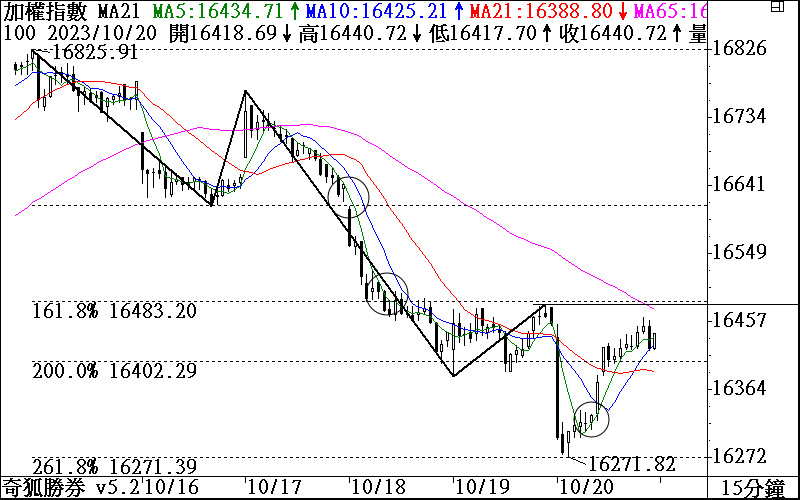Click the 10/17 date axis label

pyautogui.click(x=274, y=488)
